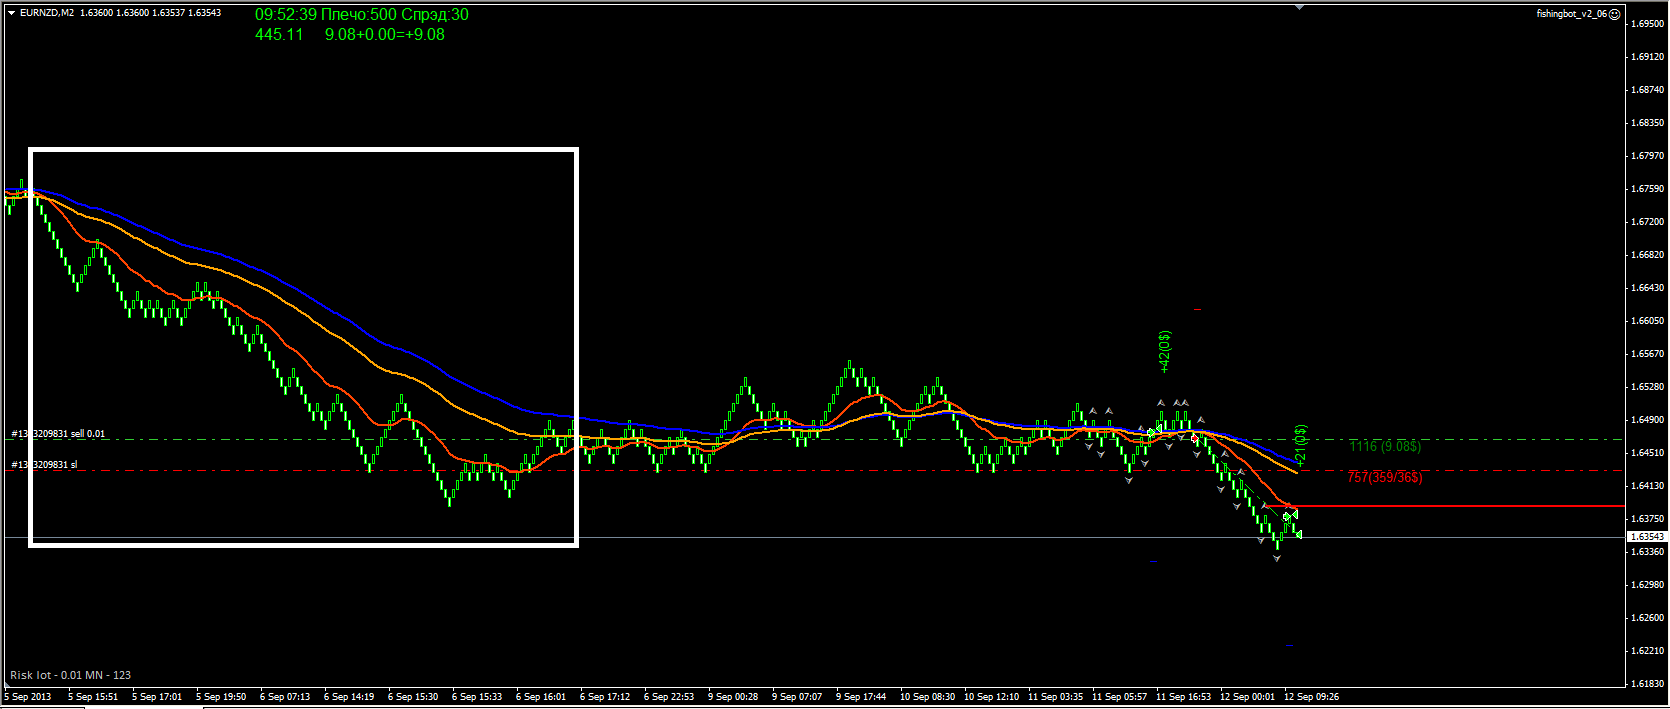
Task: Click the 1.61830 price scale label
Action: 1647,683
